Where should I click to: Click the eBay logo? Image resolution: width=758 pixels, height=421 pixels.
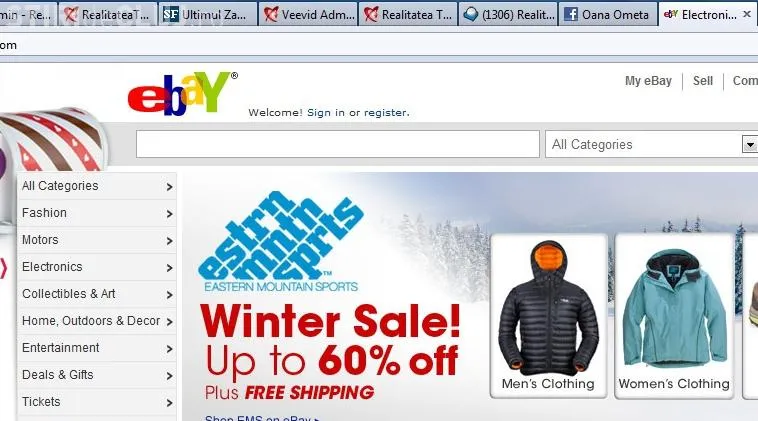(181, 94)
